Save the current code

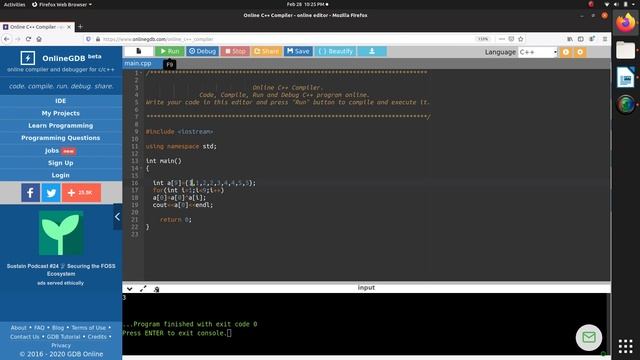click(298, 51)
